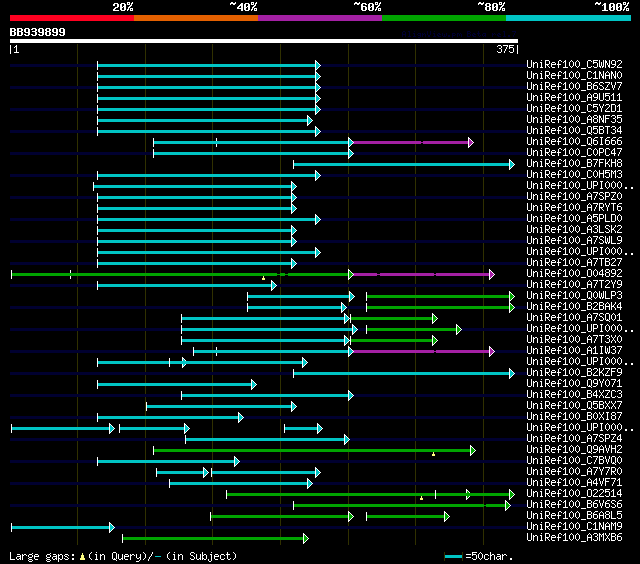Image resolution: width=640 pixels, height=564 pixels.
Task: Click the query end position 375 label
Action: click(505, 49)
